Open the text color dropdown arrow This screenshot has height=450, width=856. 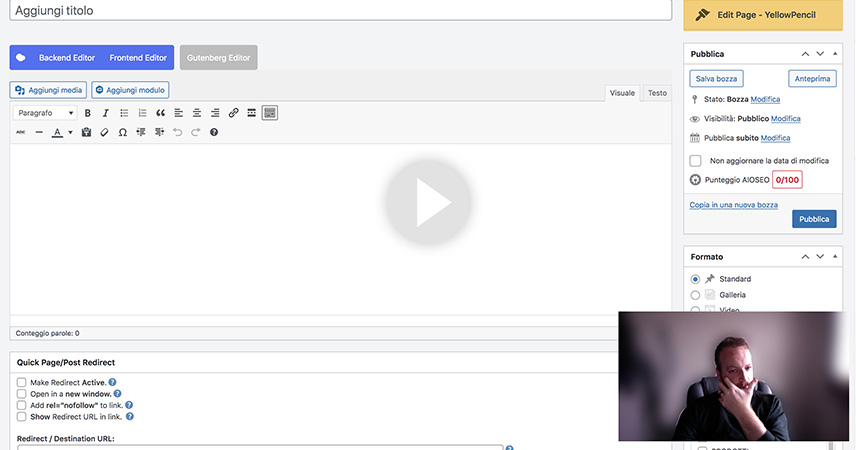[x=70, y=132]
